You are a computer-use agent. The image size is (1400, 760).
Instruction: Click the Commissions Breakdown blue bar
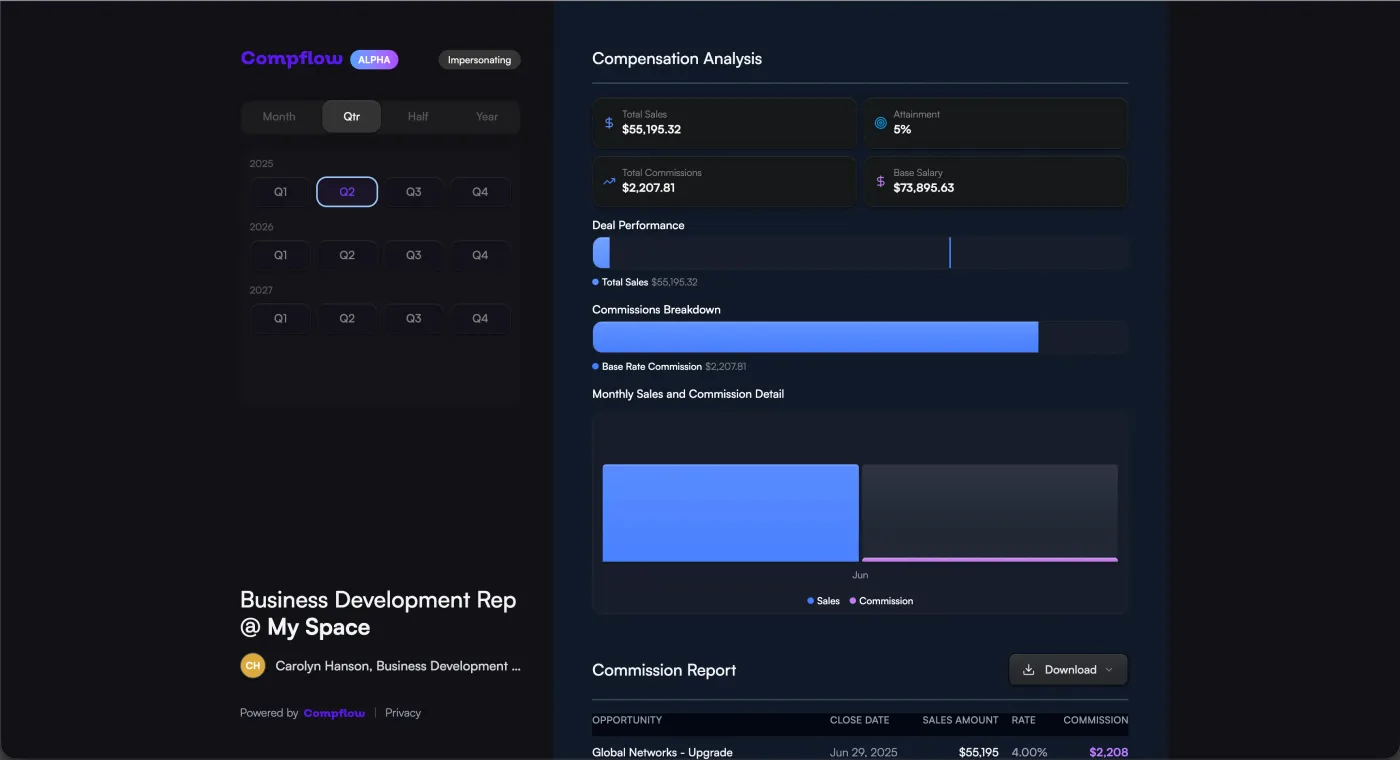815,337
